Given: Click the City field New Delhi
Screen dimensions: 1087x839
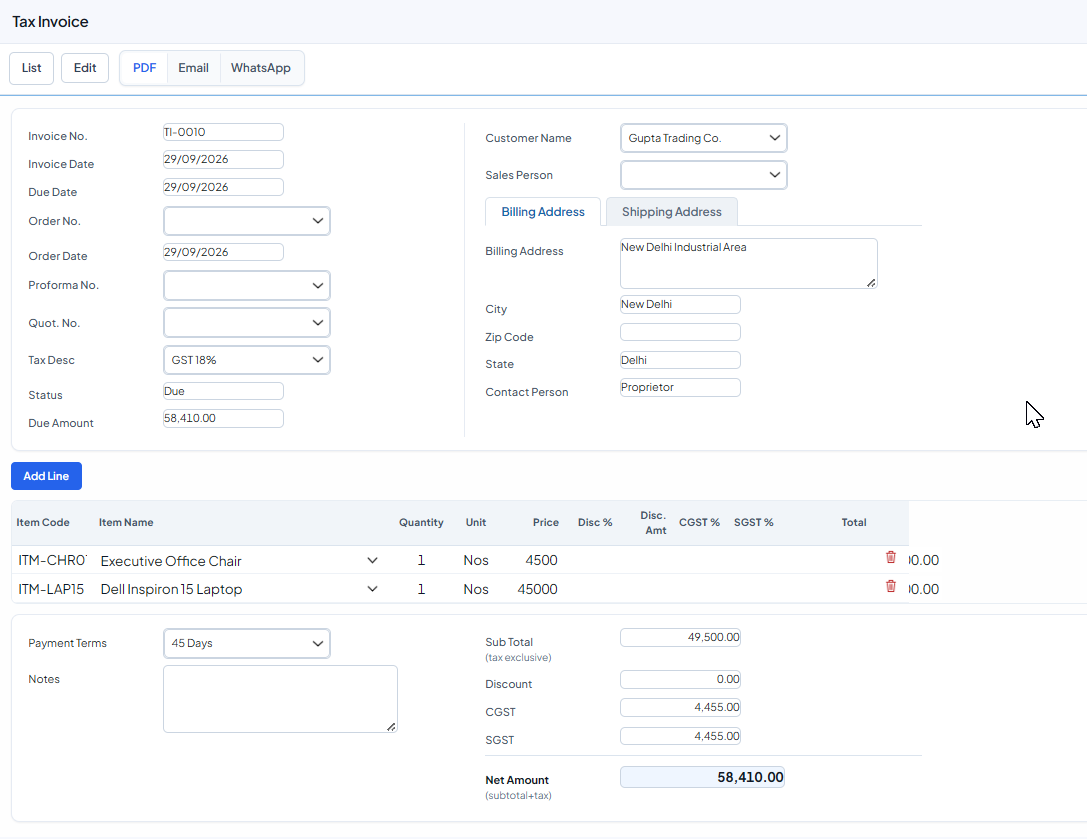Looking at the screenshot, I should tap(680, 304).
